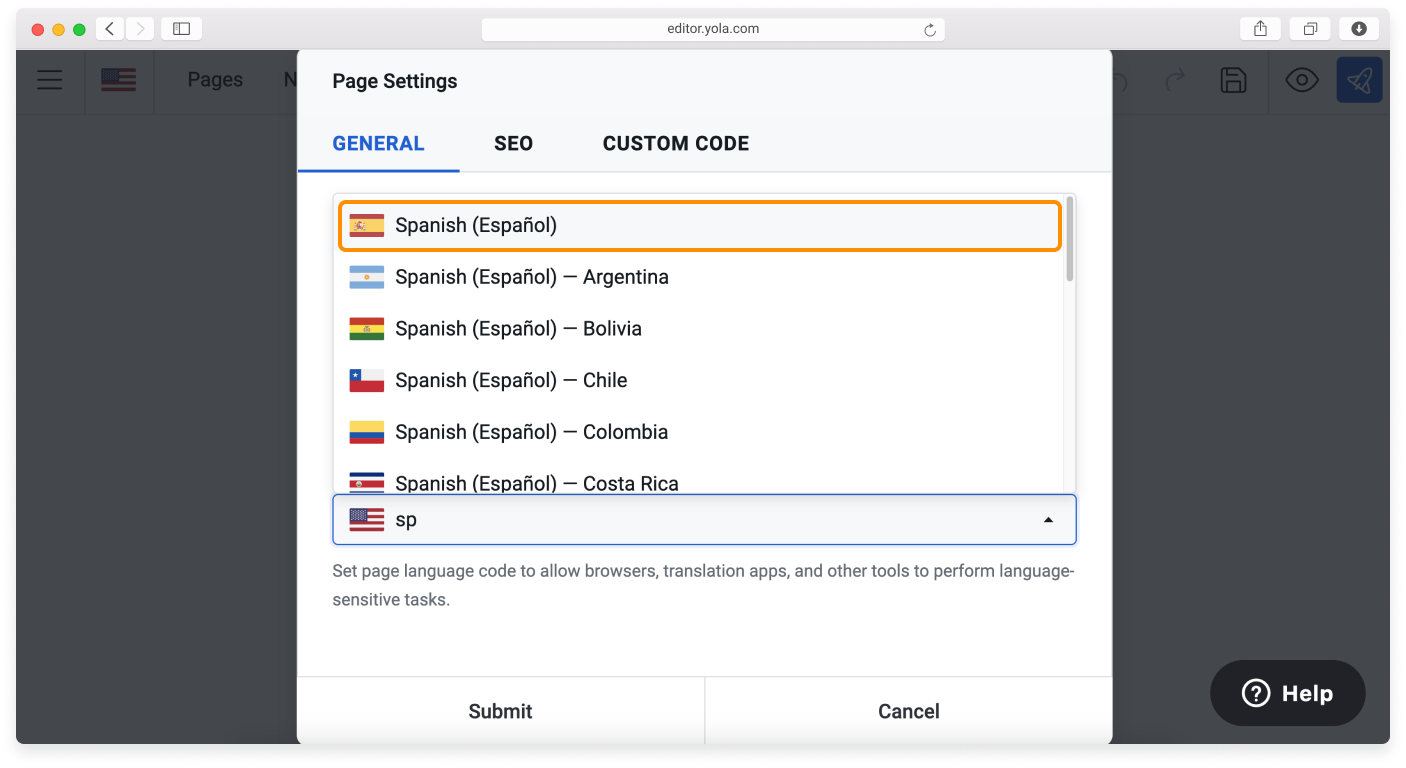Open the main hamburger menu

coord(49,80)
